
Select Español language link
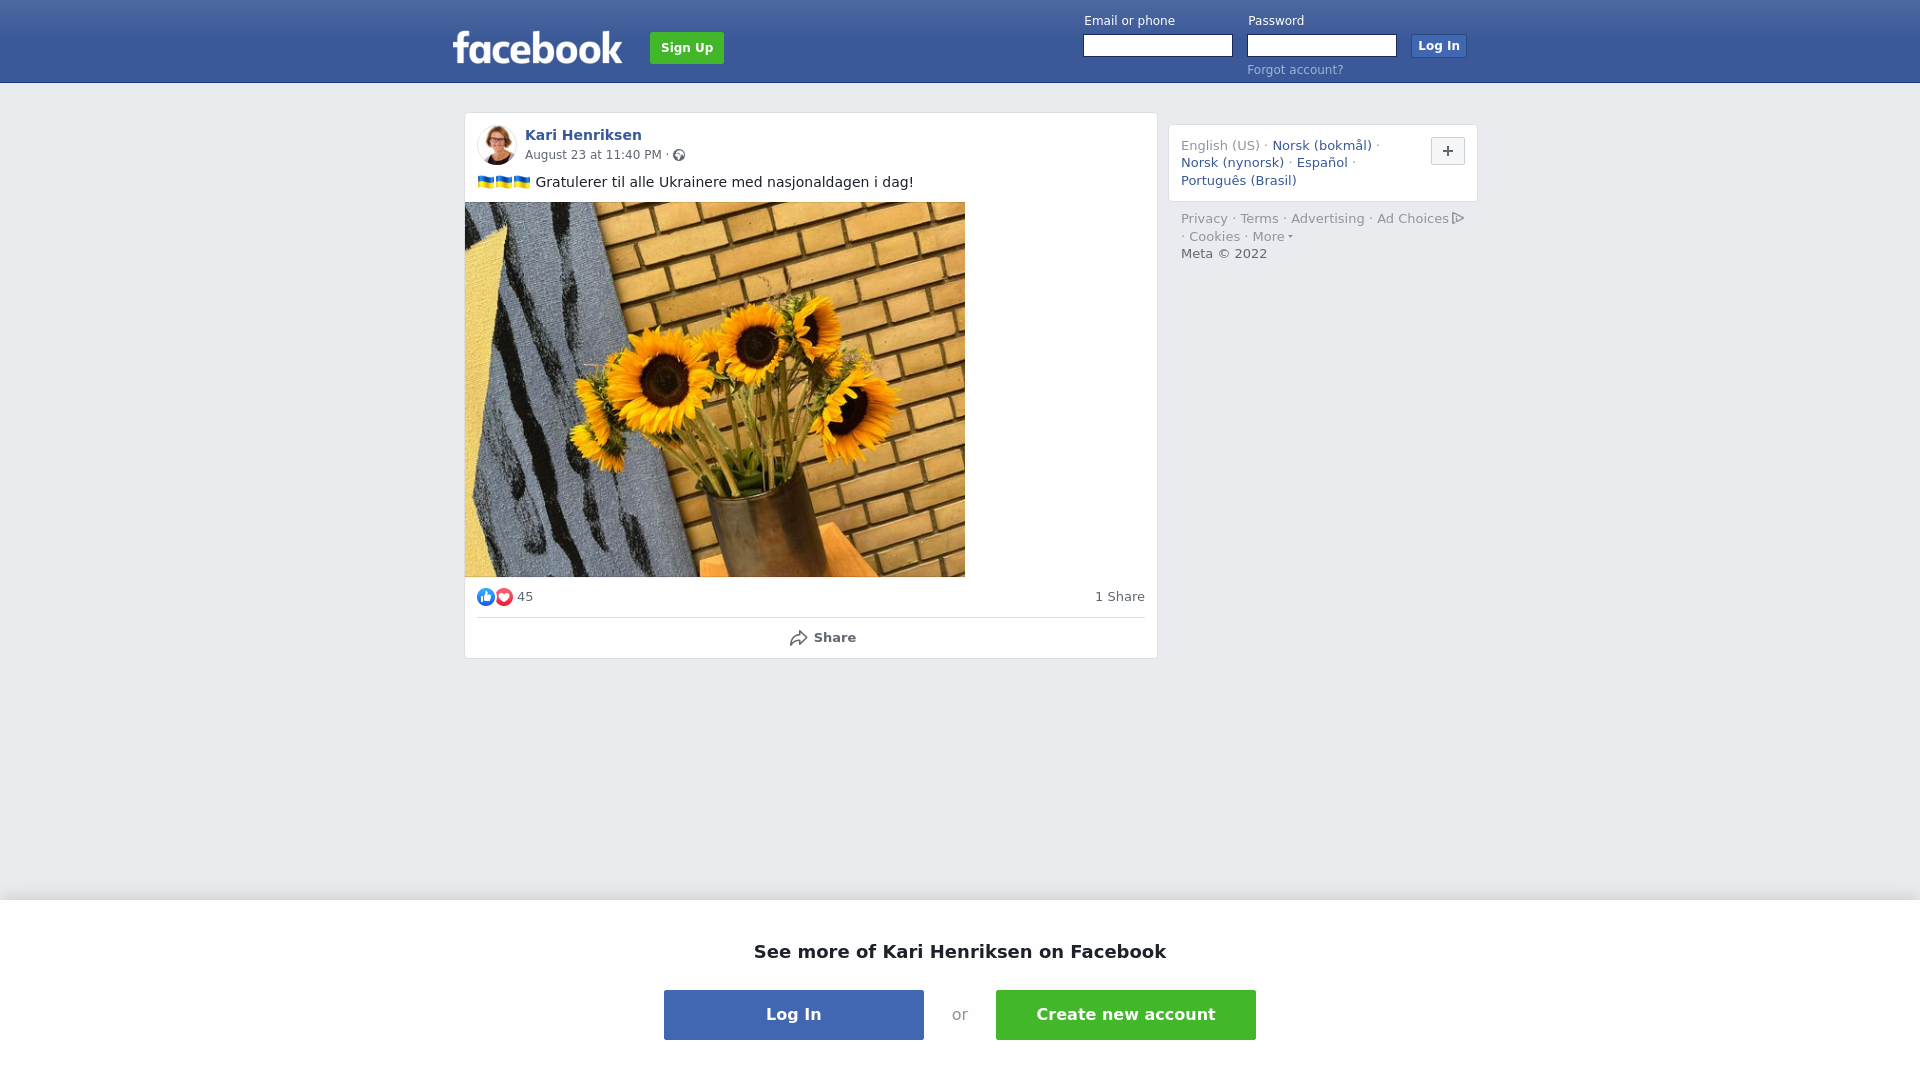(x=1322, y=163)
